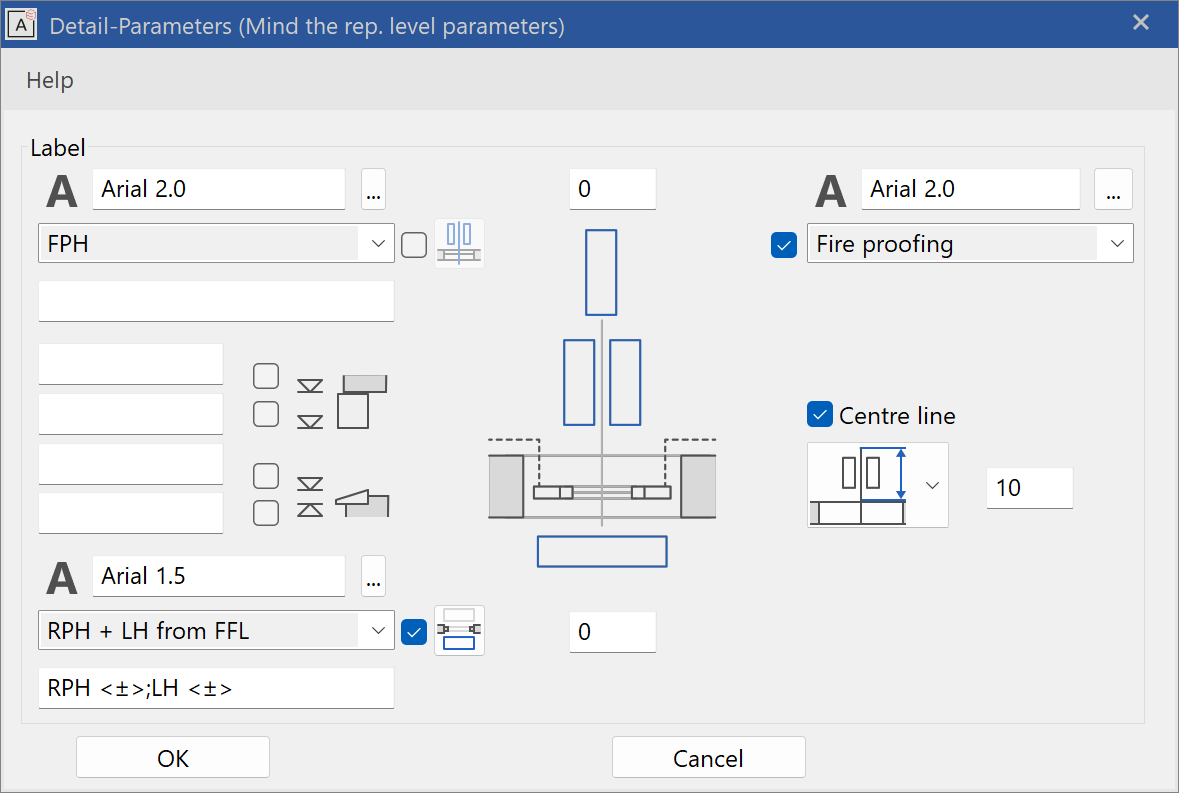Image resolution: width=1179 pixels, height=793 pixels.
Task: Open font browse button above Fire proofing dropdown
Action: pyautogui.click(x=1114, y=189)
